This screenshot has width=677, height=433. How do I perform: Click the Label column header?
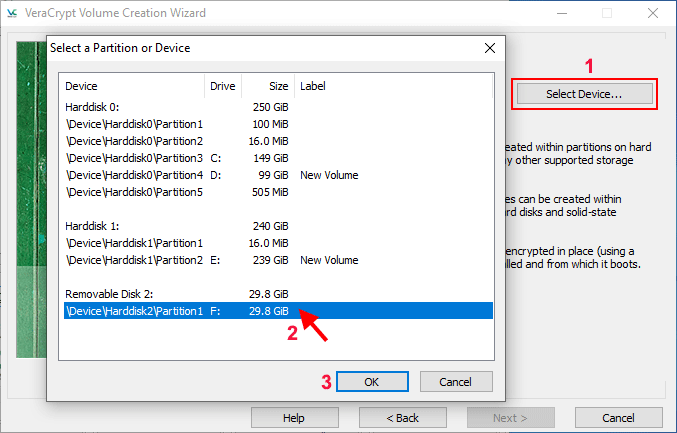pos(393,86)
